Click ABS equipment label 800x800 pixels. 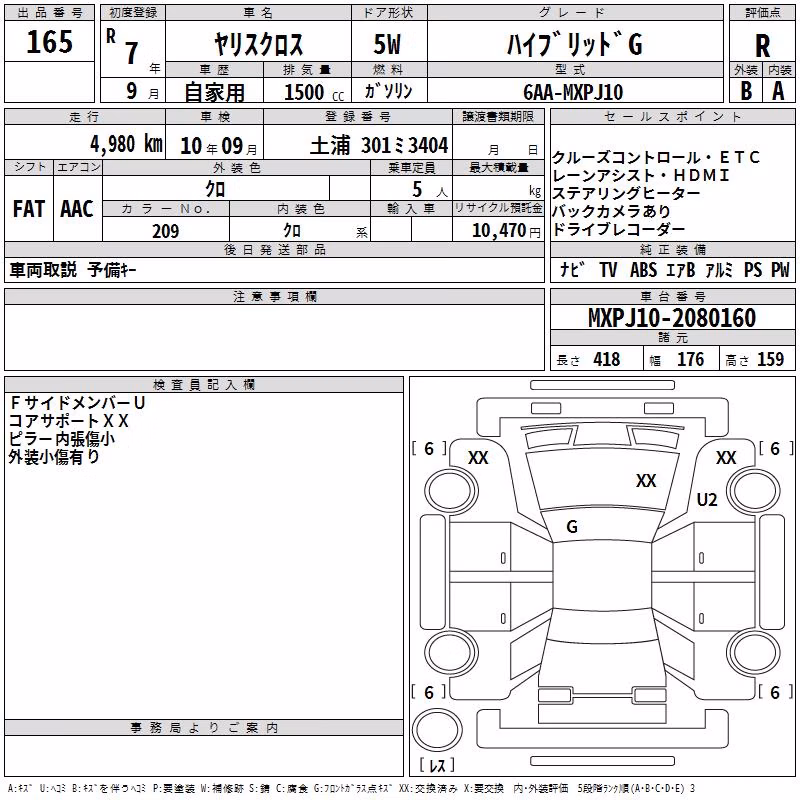pos(643,269)
